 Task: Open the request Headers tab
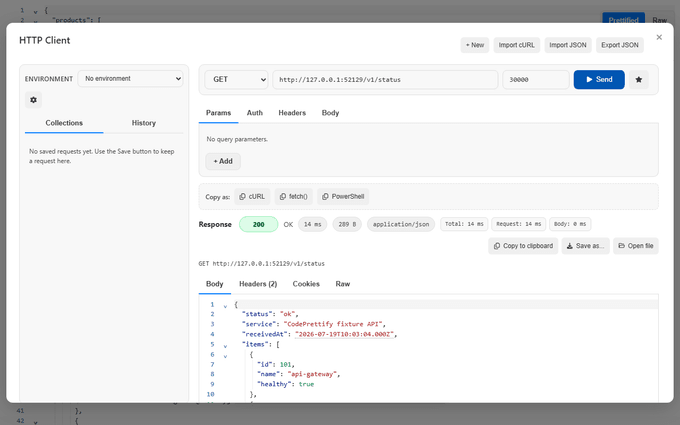click(x=292, y=113)
